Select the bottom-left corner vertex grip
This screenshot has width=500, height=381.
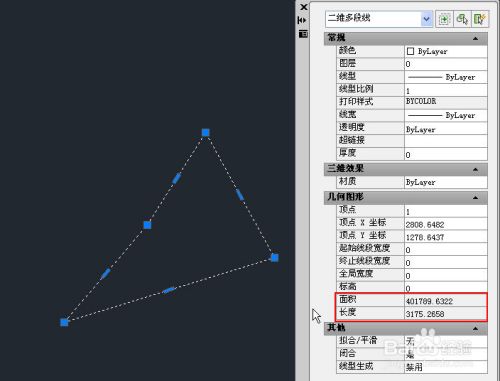[64, 322]
